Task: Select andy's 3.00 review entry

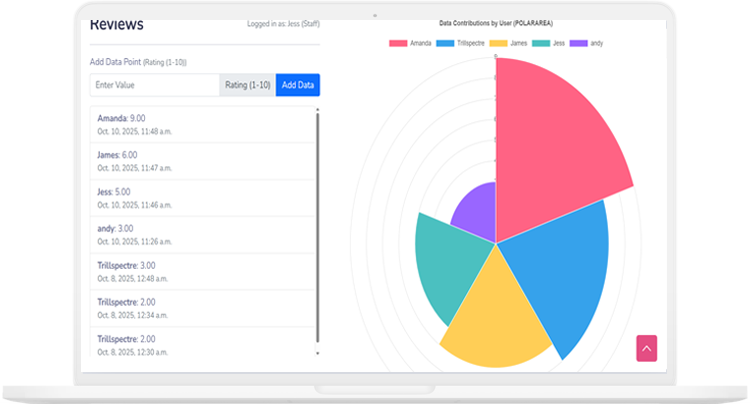Action: tap(200, 235)
